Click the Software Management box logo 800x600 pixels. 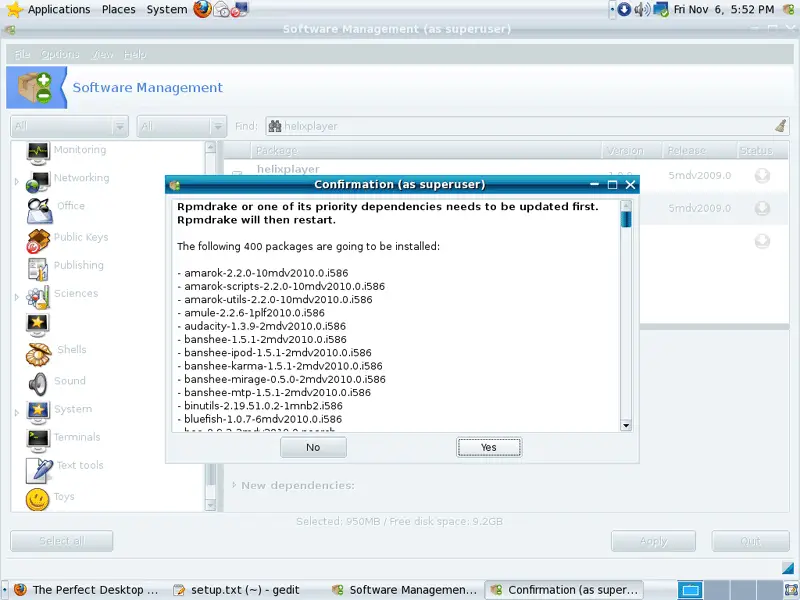click(35, 87)
